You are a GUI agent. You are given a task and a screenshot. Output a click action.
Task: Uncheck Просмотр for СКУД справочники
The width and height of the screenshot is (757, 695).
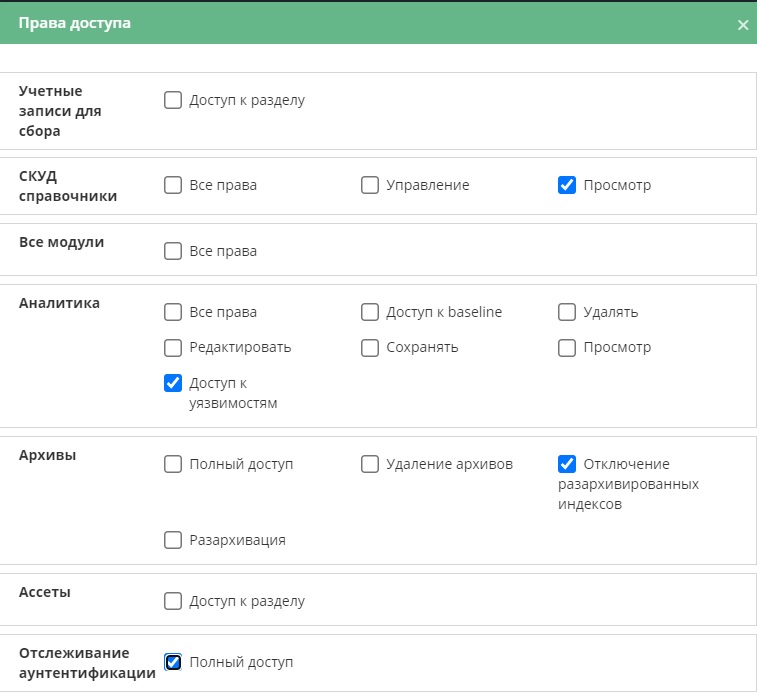click(567, 185)
